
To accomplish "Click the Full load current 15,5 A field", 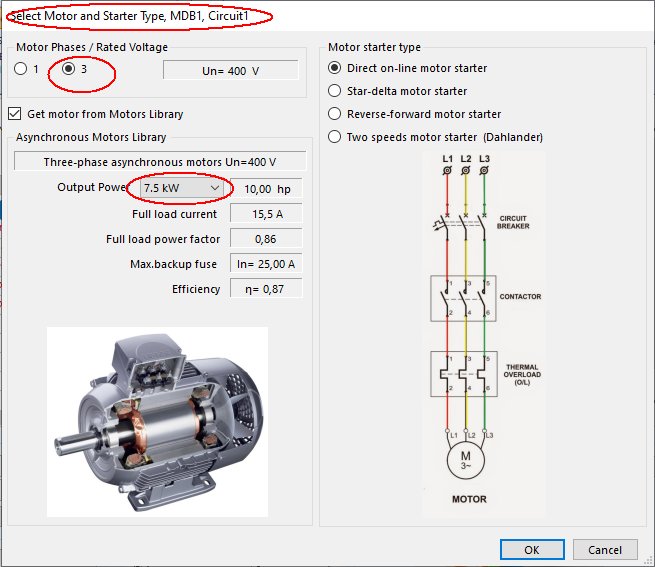I will [266, 214].
